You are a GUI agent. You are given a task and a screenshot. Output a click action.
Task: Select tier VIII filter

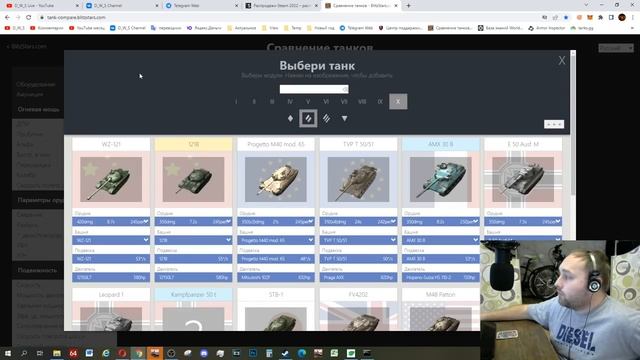[x=362, y=102]
